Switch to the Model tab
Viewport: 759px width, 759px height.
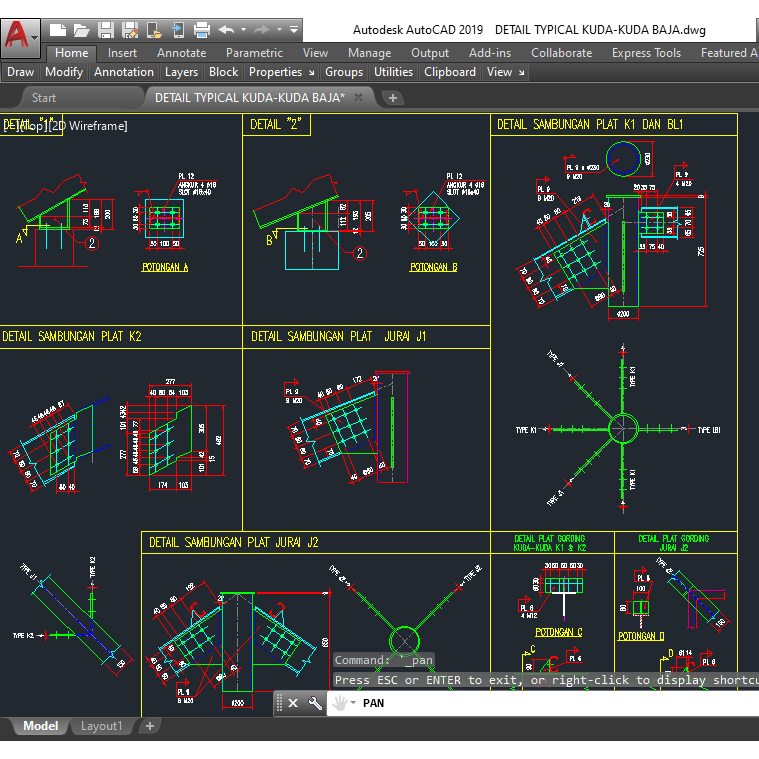click(x=41, y=726)
